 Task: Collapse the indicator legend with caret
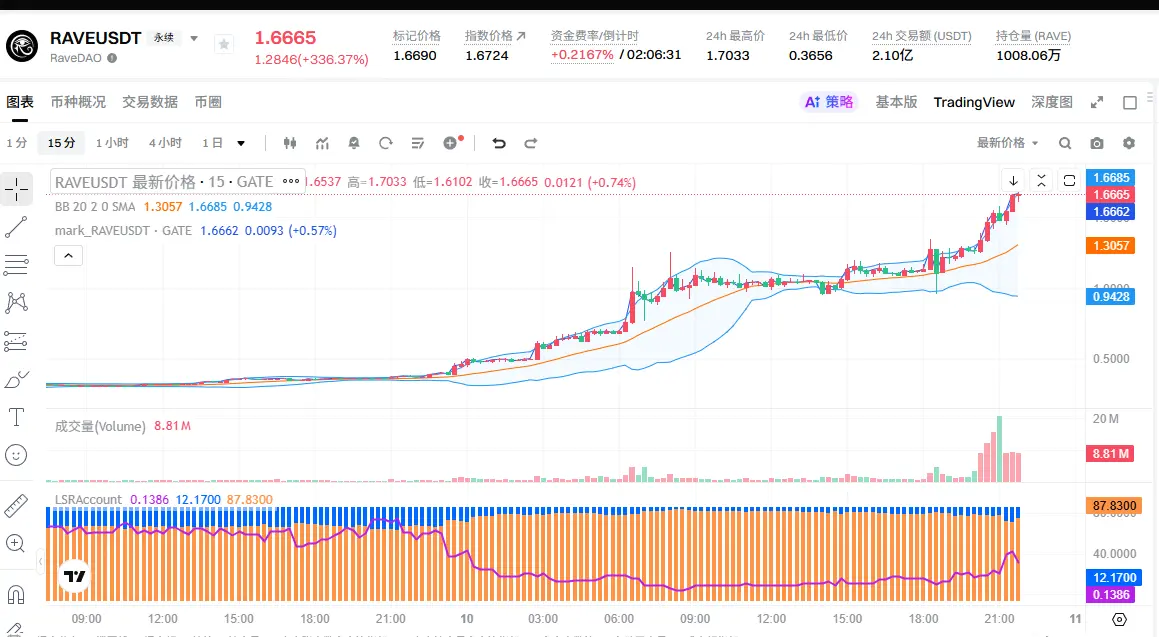point(68,256)
